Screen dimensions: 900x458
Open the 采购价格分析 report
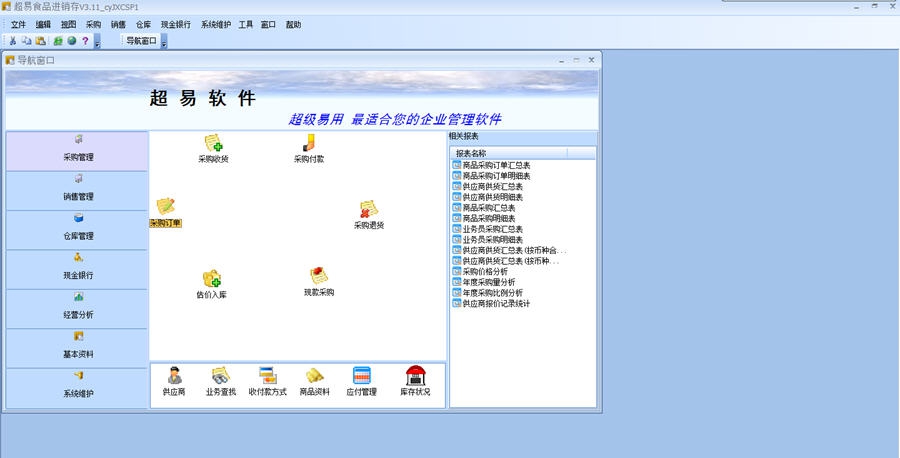pyautogui.click(x=486, y=271)
